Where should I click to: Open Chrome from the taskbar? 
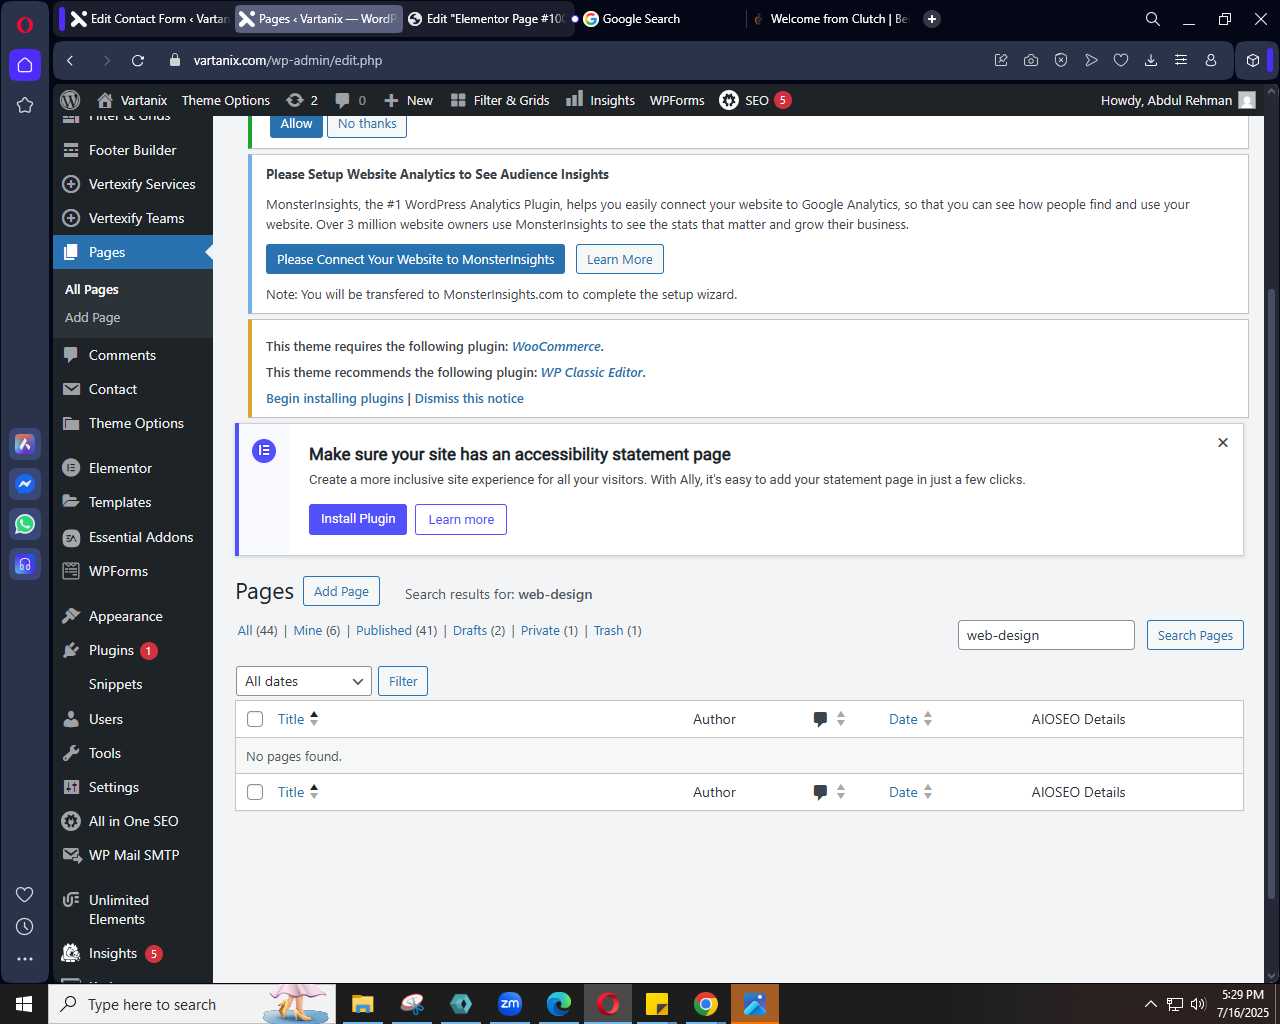pos(706,1004)
